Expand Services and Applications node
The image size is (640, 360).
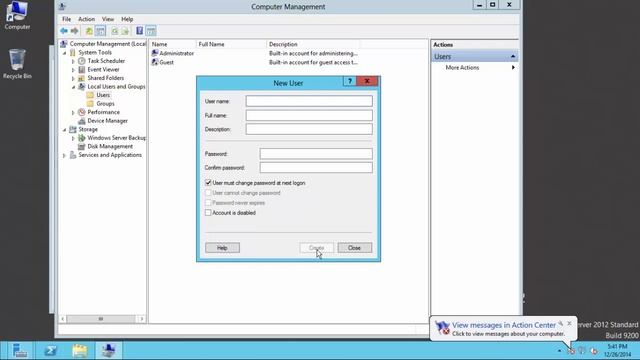[x=64, y=155]
